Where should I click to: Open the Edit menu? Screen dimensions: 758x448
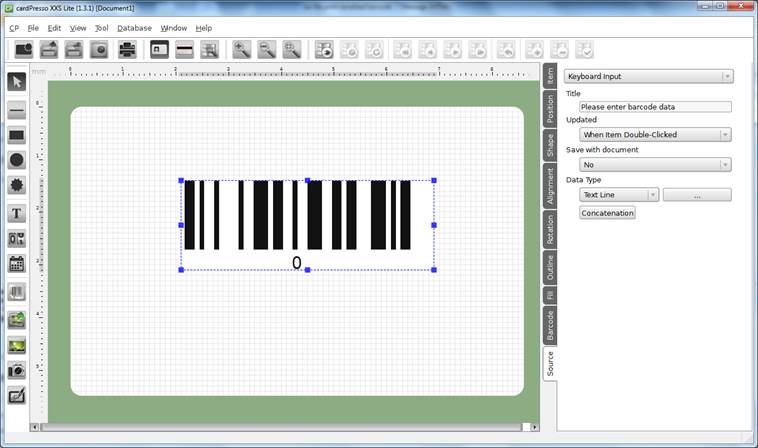pyautogui.click(x=54, y=28)
